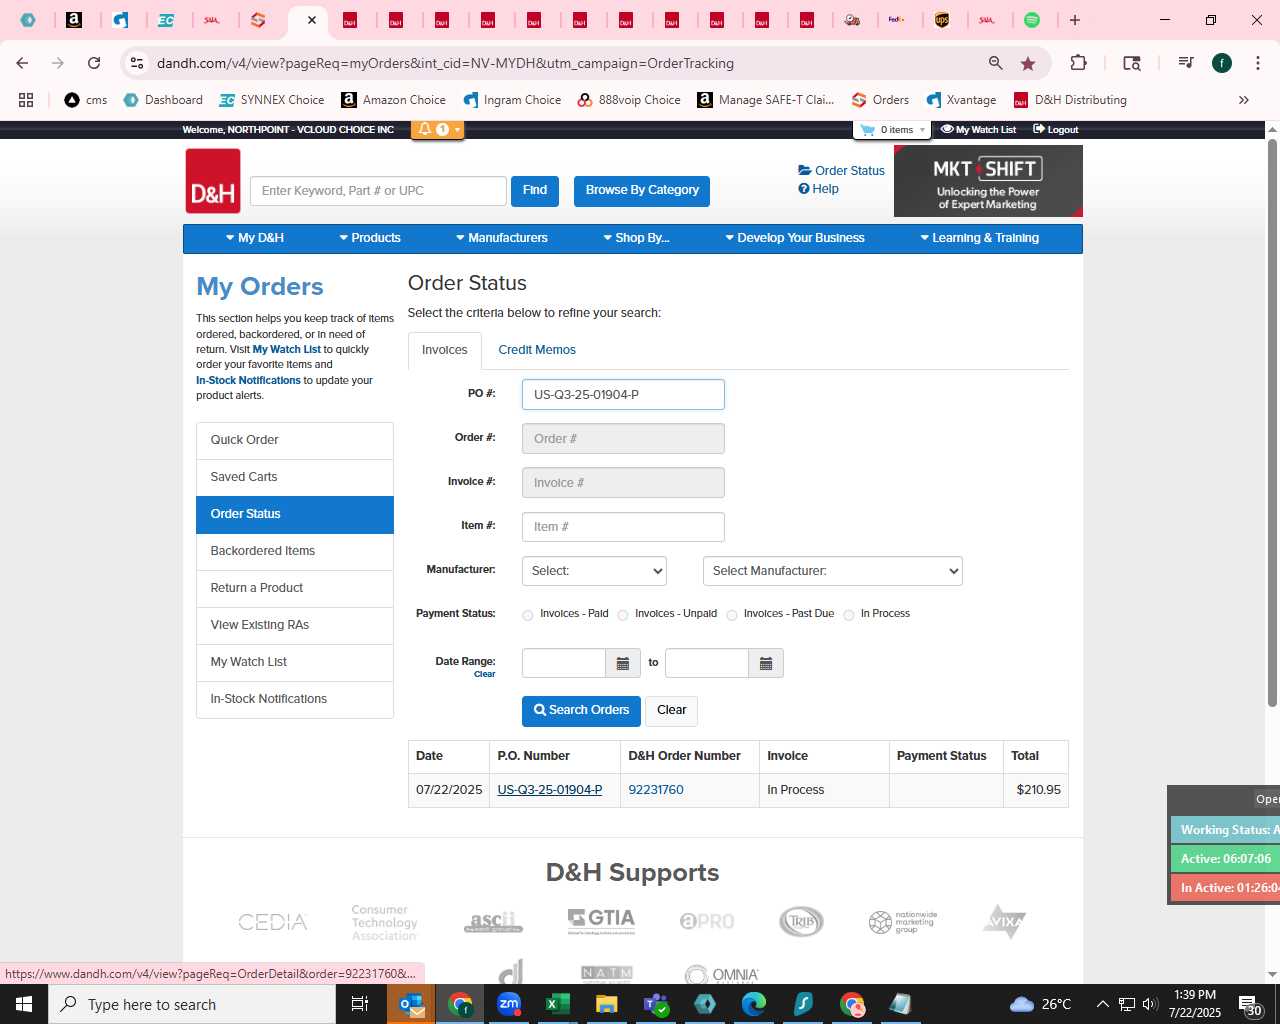Click the Search Orders button

(581, 711)
